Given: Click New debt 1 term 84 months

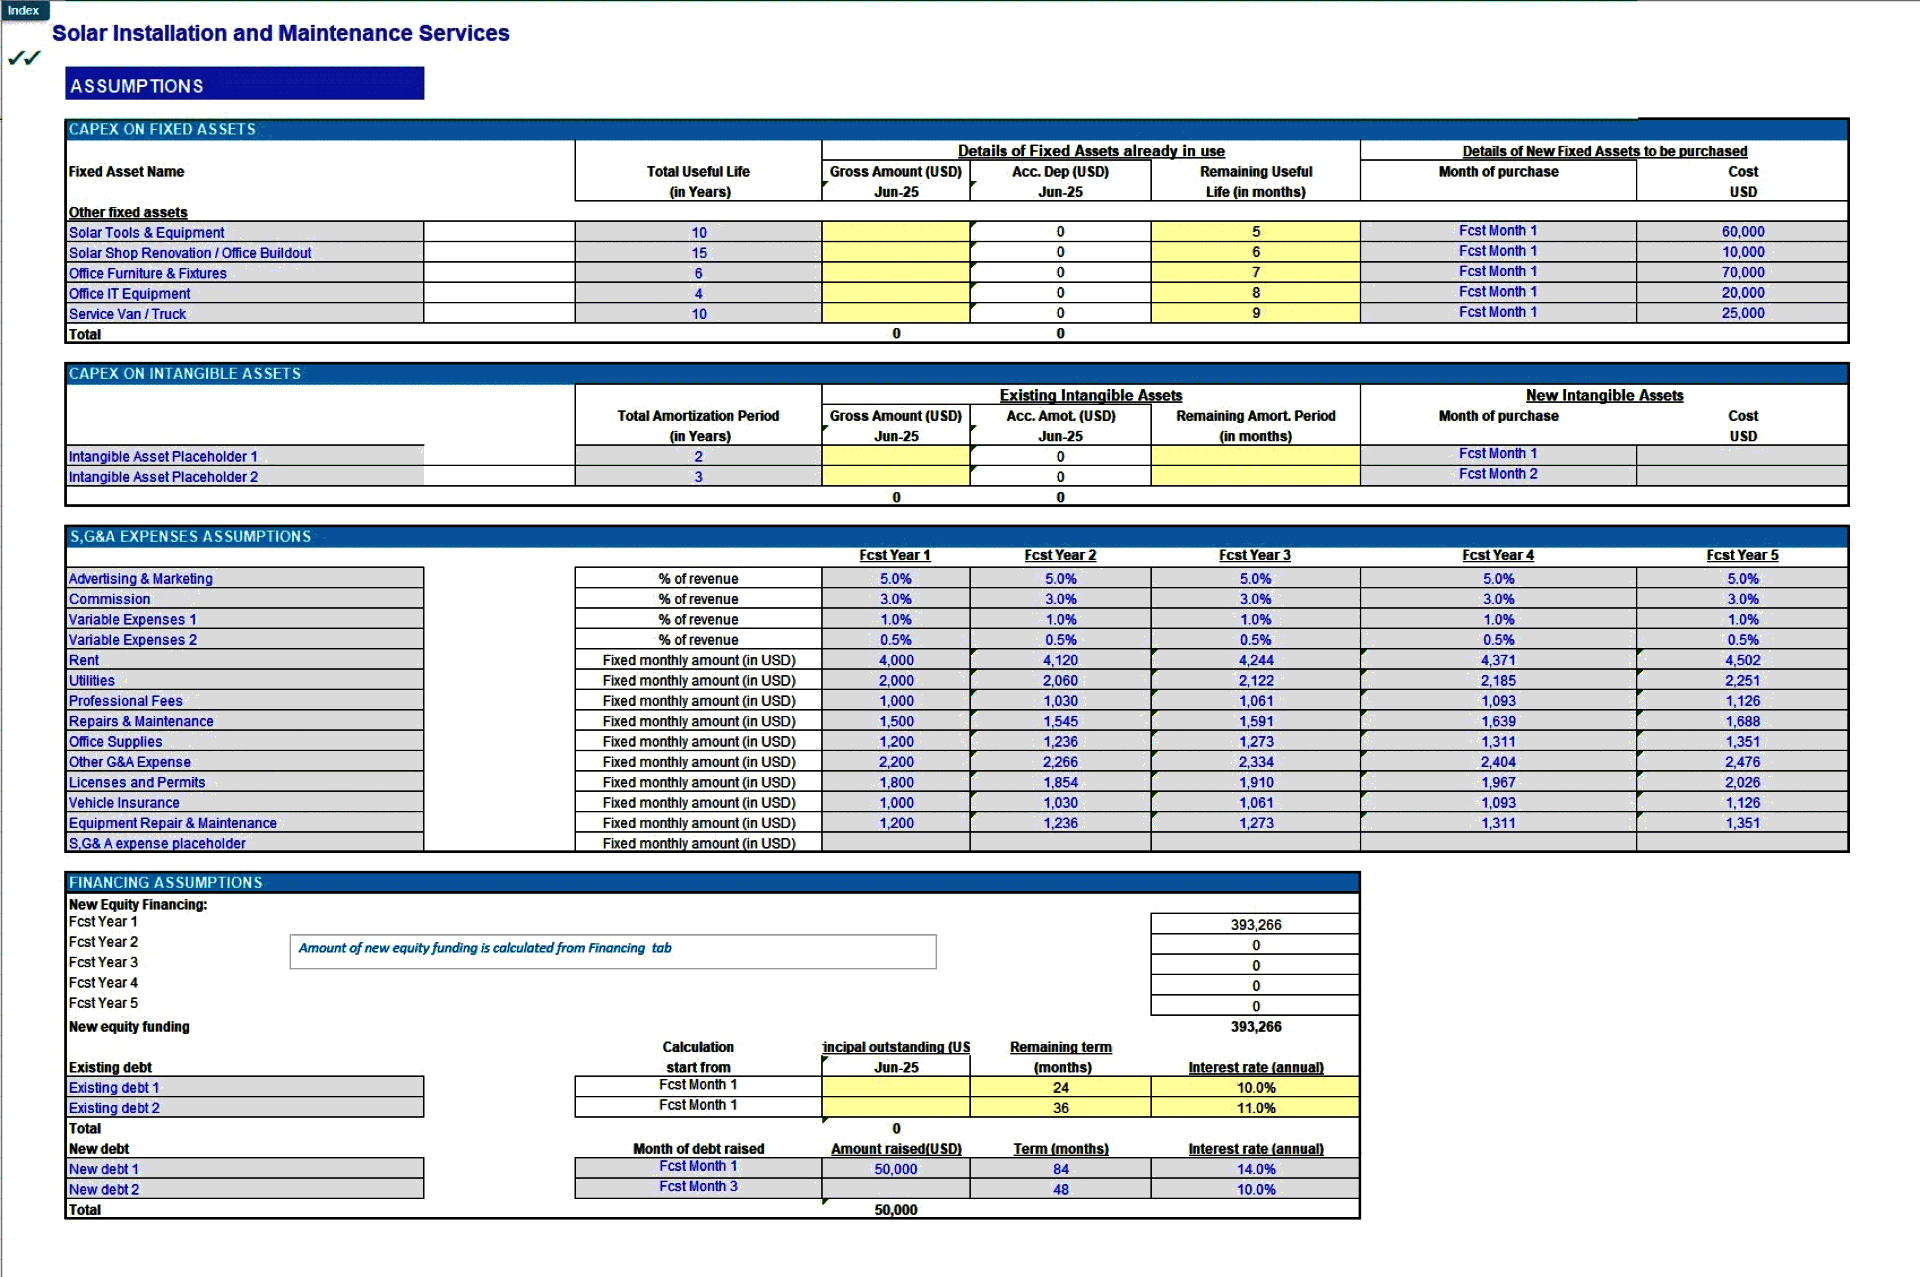Looking at the screenshot, I should tap(1060, 1169).
